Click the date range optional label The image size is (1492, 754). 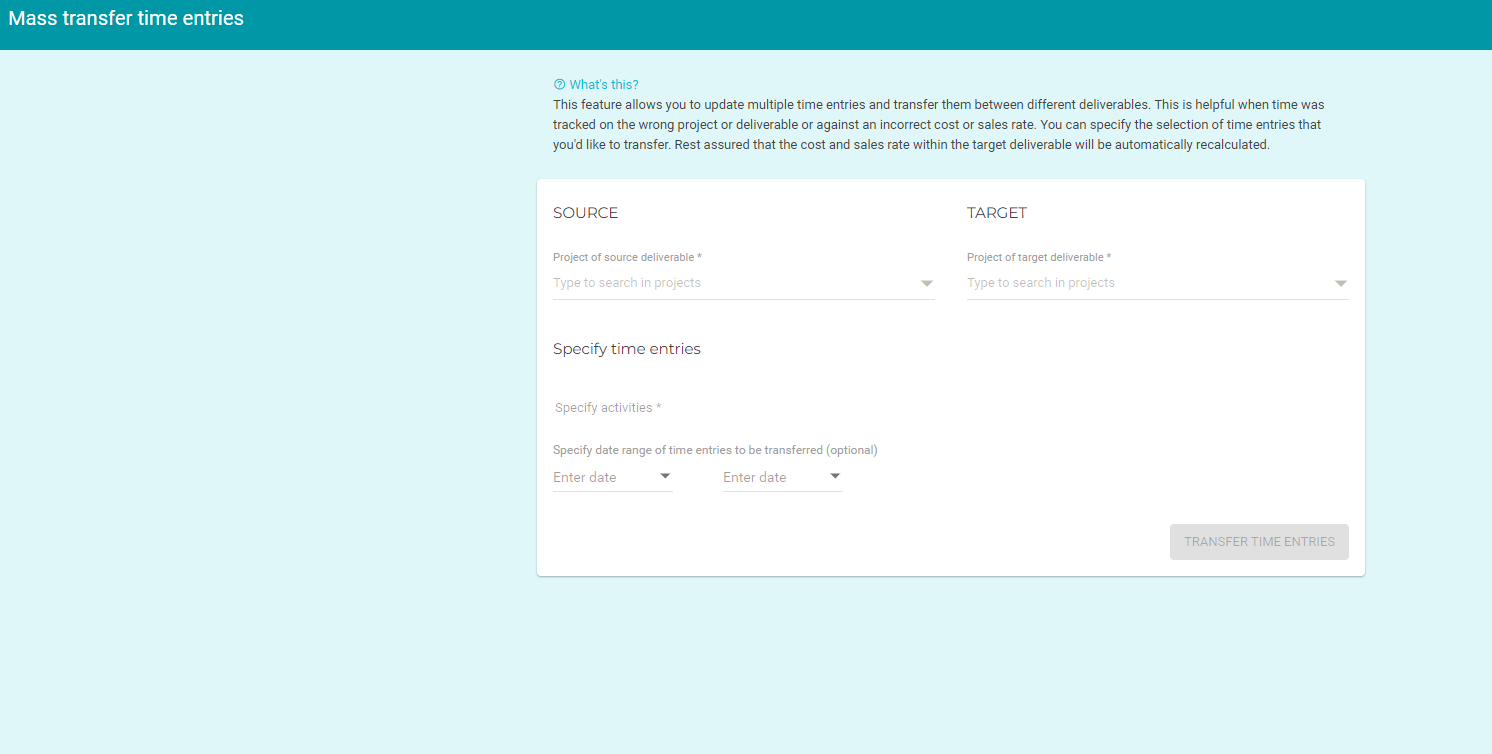pyautogui.click(x=715, y=450)
